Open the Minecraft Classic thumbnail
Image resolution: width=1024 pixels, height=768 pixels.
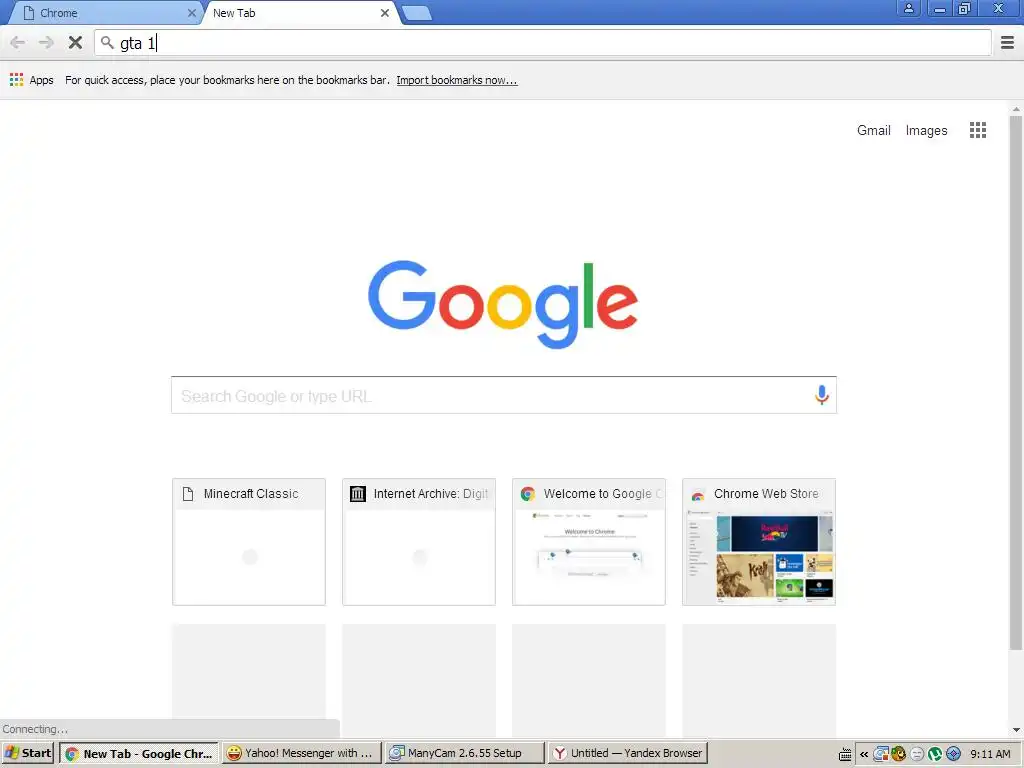[x=249, y=542]
